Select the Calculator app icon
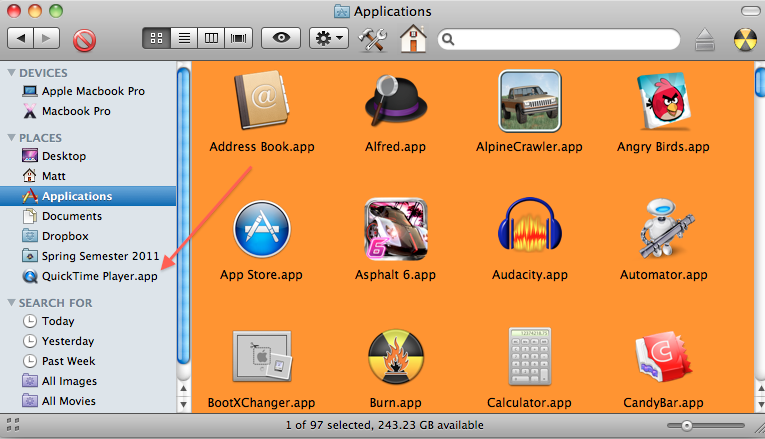 [x=530, y=357]
